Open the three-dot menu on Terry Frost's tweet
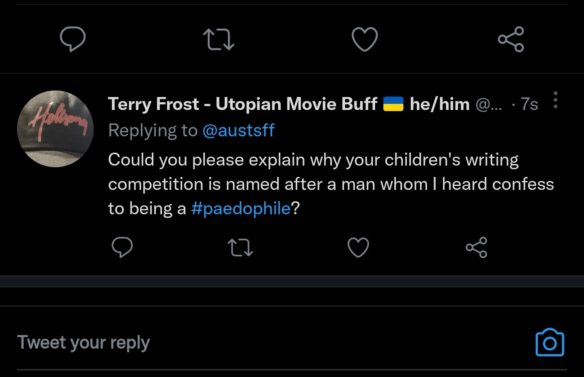This screenshot has width=584, height=377. coord(555,100)
